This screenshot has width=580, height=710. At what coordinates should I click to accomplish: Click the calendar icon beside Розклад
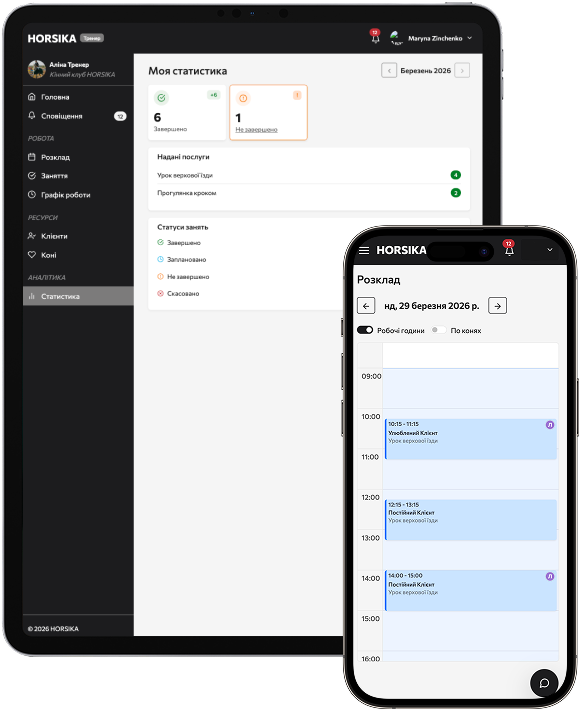[x=32, y=157]
